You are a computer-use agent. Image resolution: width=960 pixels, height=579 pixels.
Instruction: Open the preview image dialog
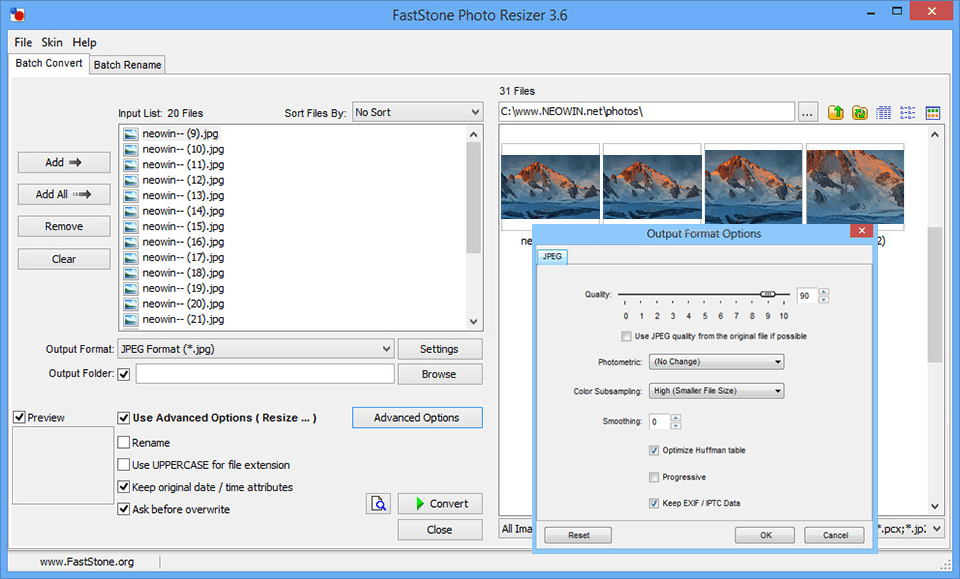click(x=378, y=503)
